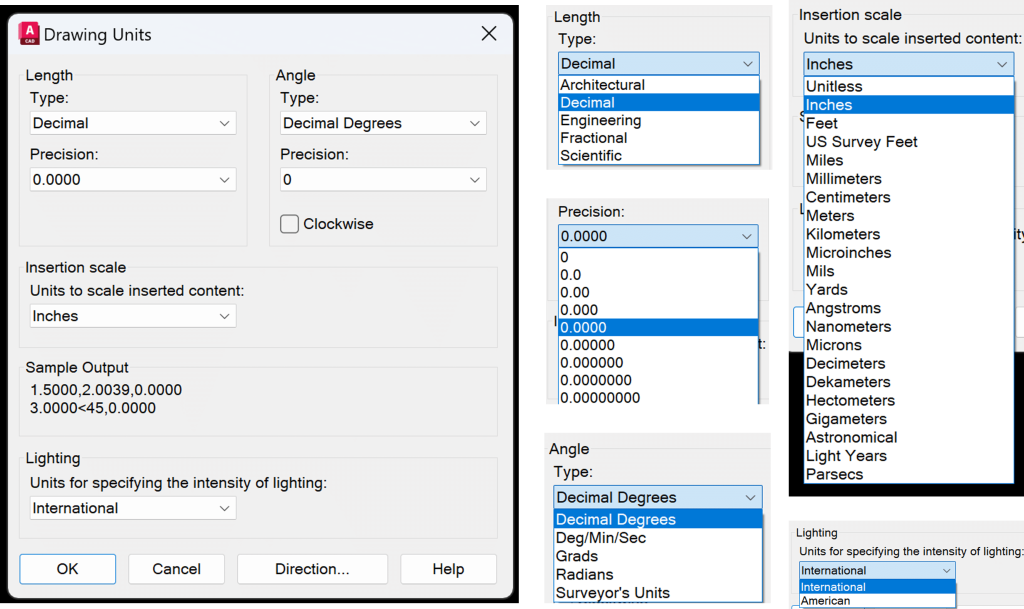The width and height of the screenshot is (1024, 609).
Task: Open the Length Type dropdown
Action: [132, 122]
